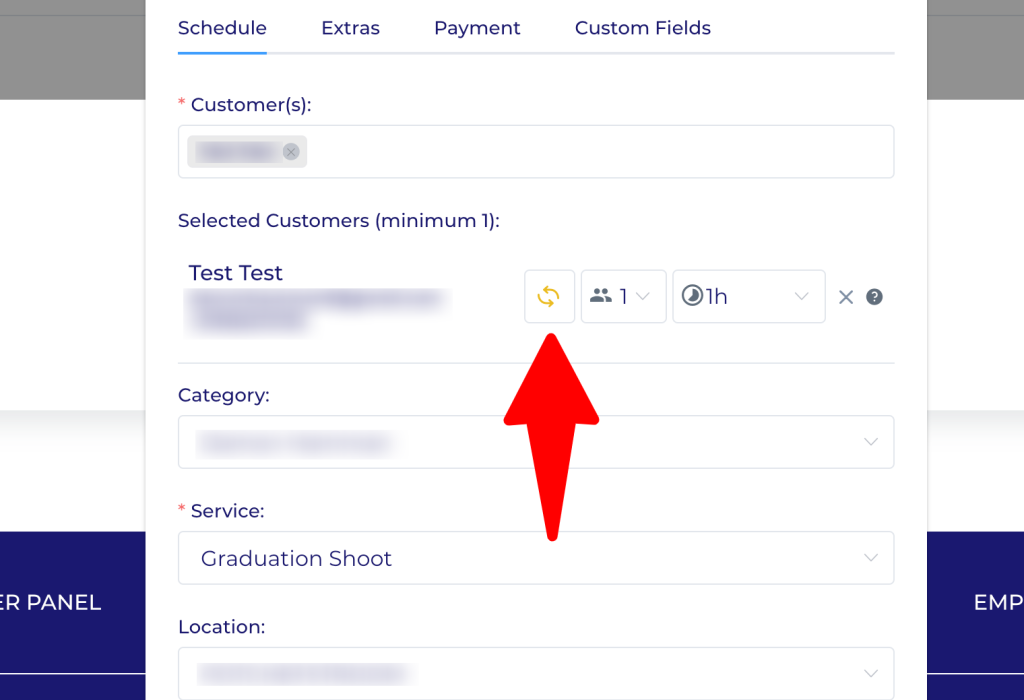This screenshot has width=1024, height=700.
Task: Open the Location dropdown
Action: pos(536,673)
